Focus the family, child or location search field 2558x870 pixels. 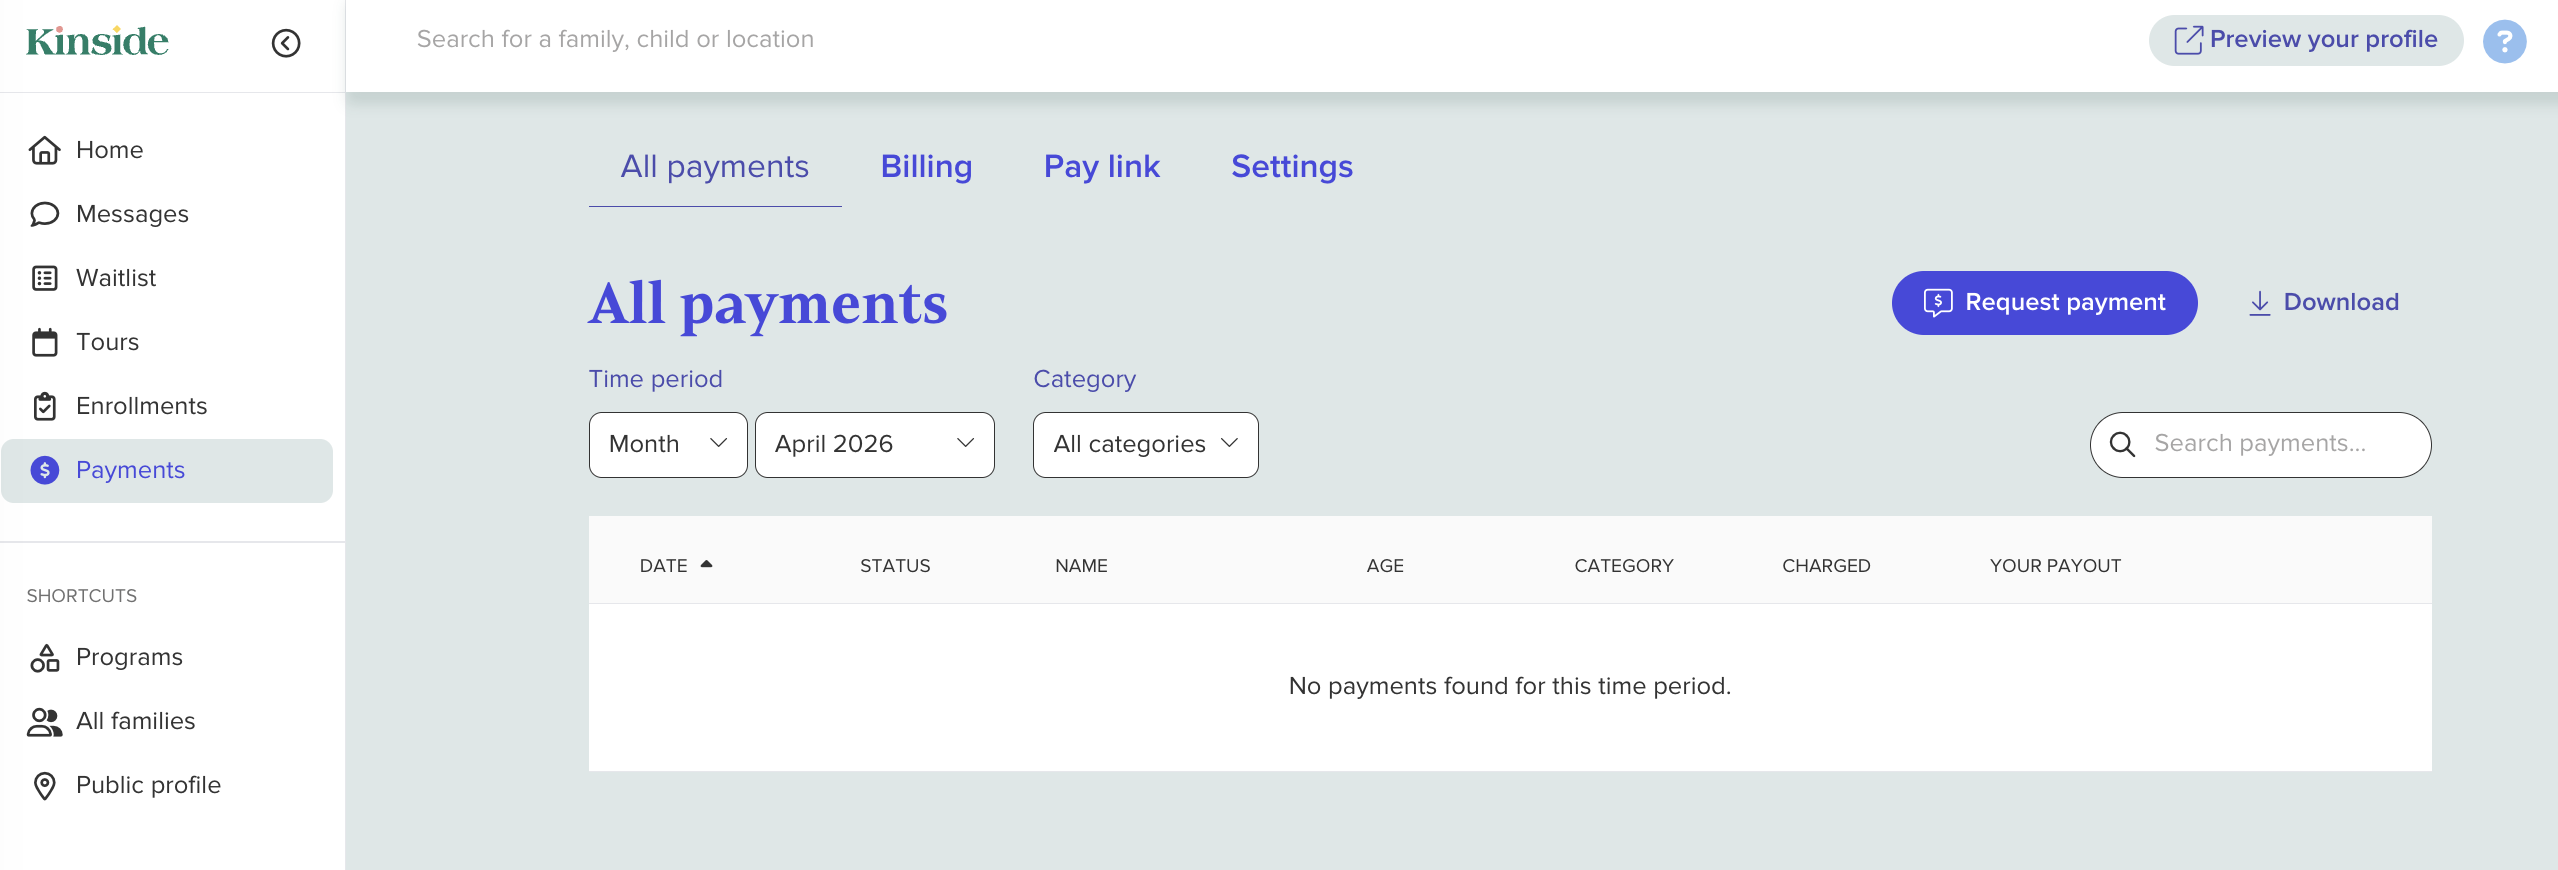615,40
